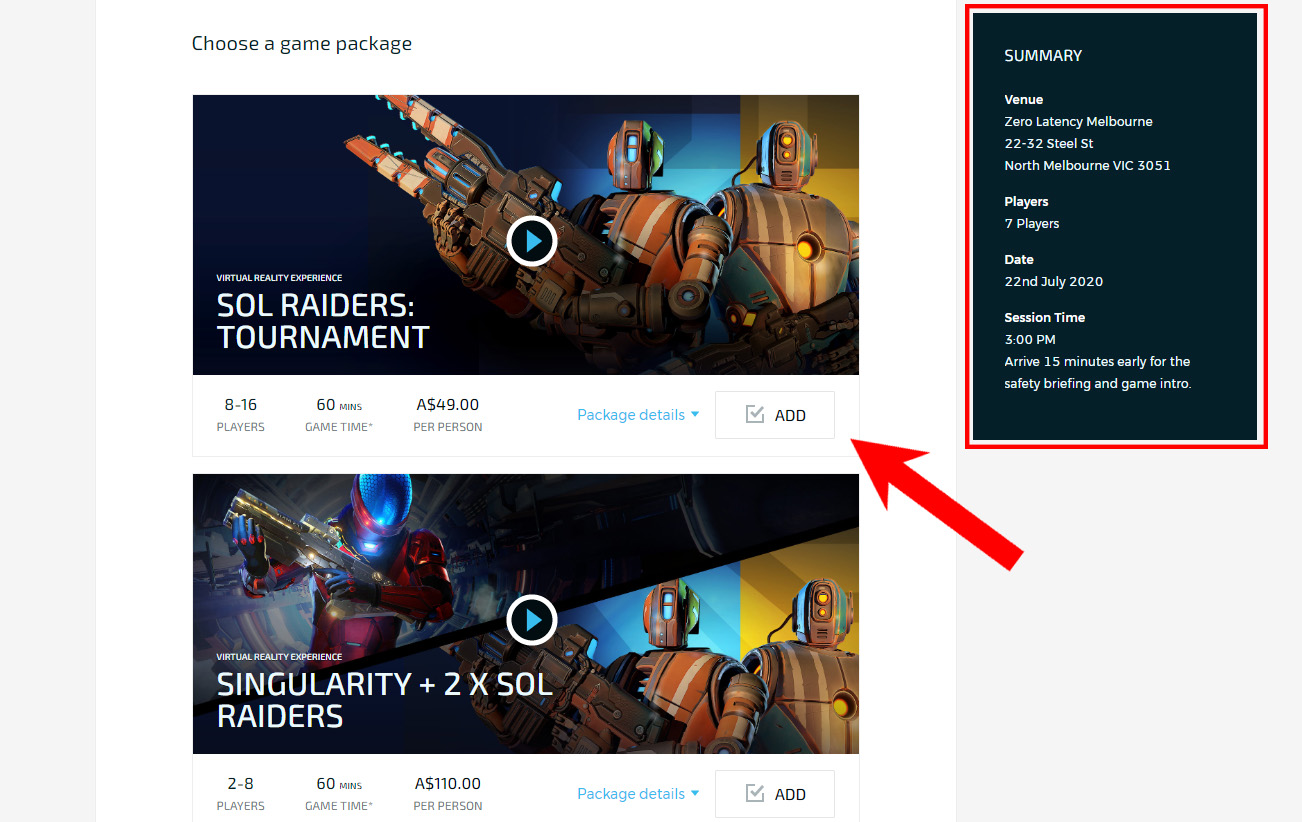The height and width of the screenshot is (822, 1302).
Task: Add the Sol Raiders: Tournament package
Action: coord(775,415)
